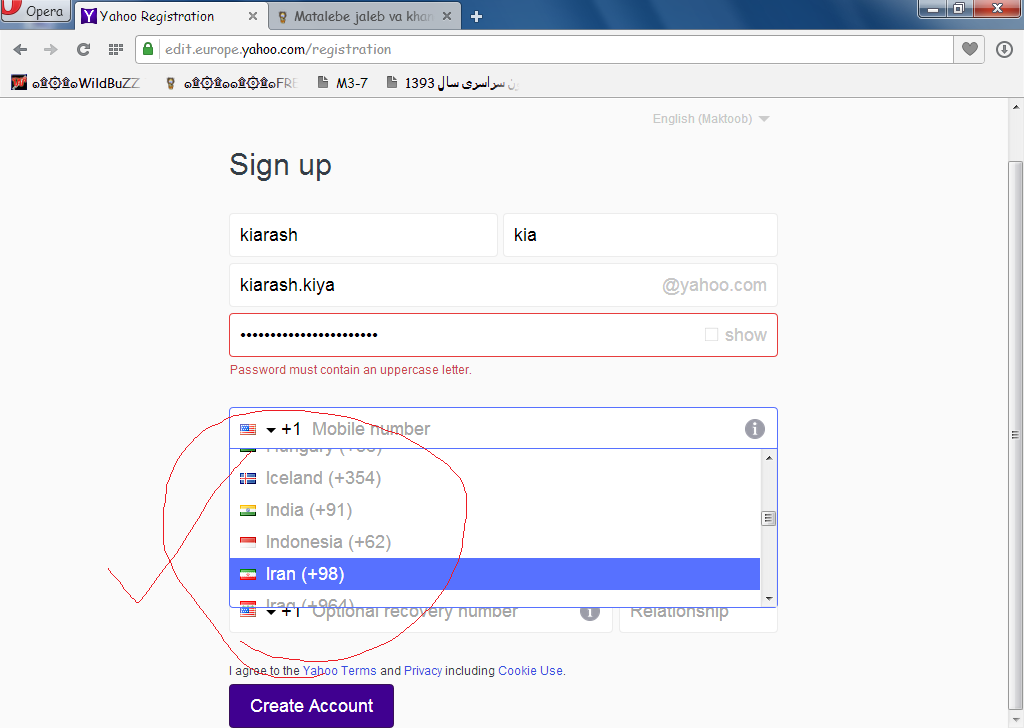Screen dimensions: 1024x728
Task: Go back with the browser back arrow
Action: 20,50
